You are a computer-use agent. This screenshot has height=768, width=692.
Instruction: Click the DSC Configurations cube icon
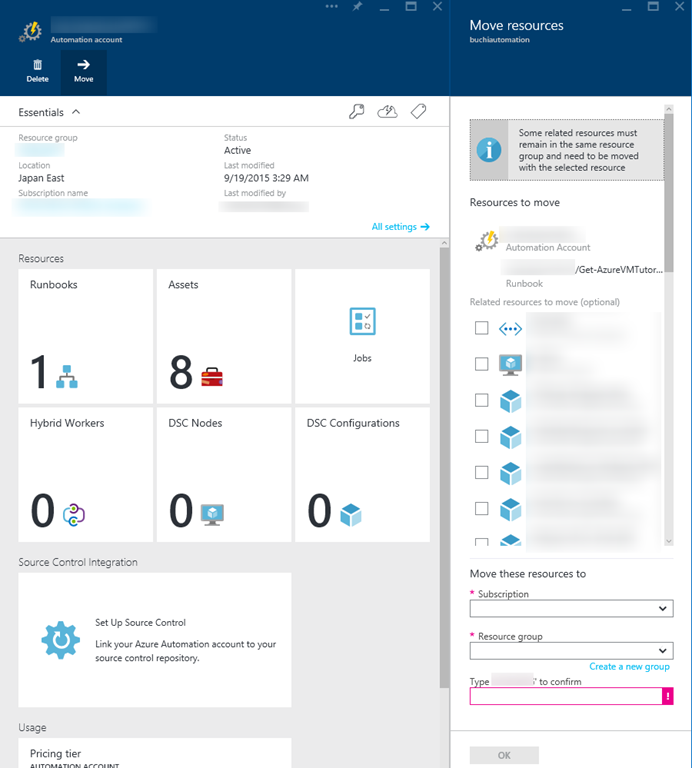[351, 515]
